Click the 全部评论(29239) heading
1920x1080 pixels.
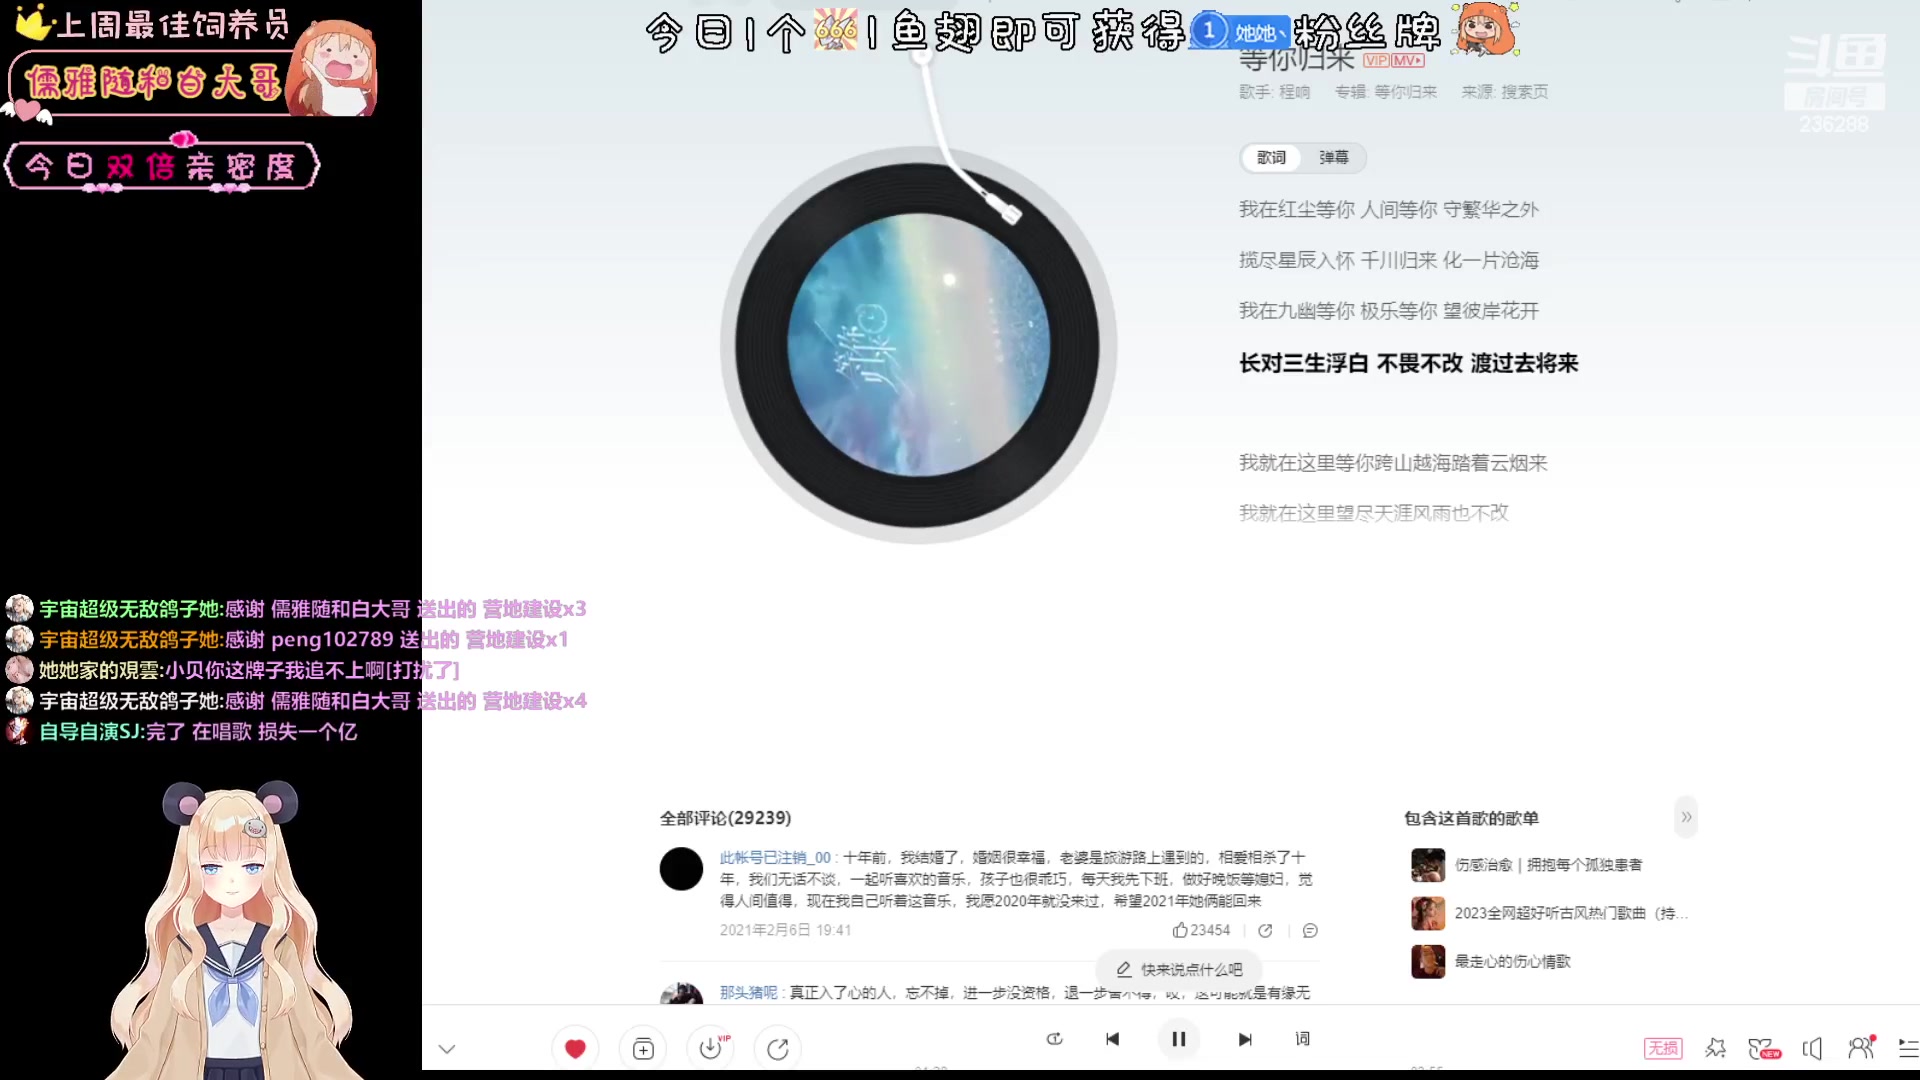(725, 818)
